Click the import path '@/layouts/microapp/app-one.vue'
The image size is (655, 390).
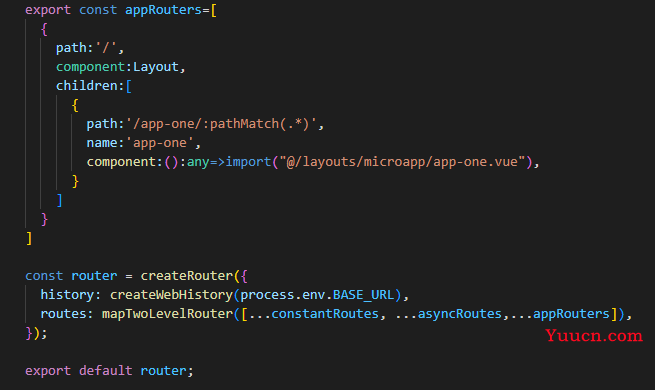[402, 162]
